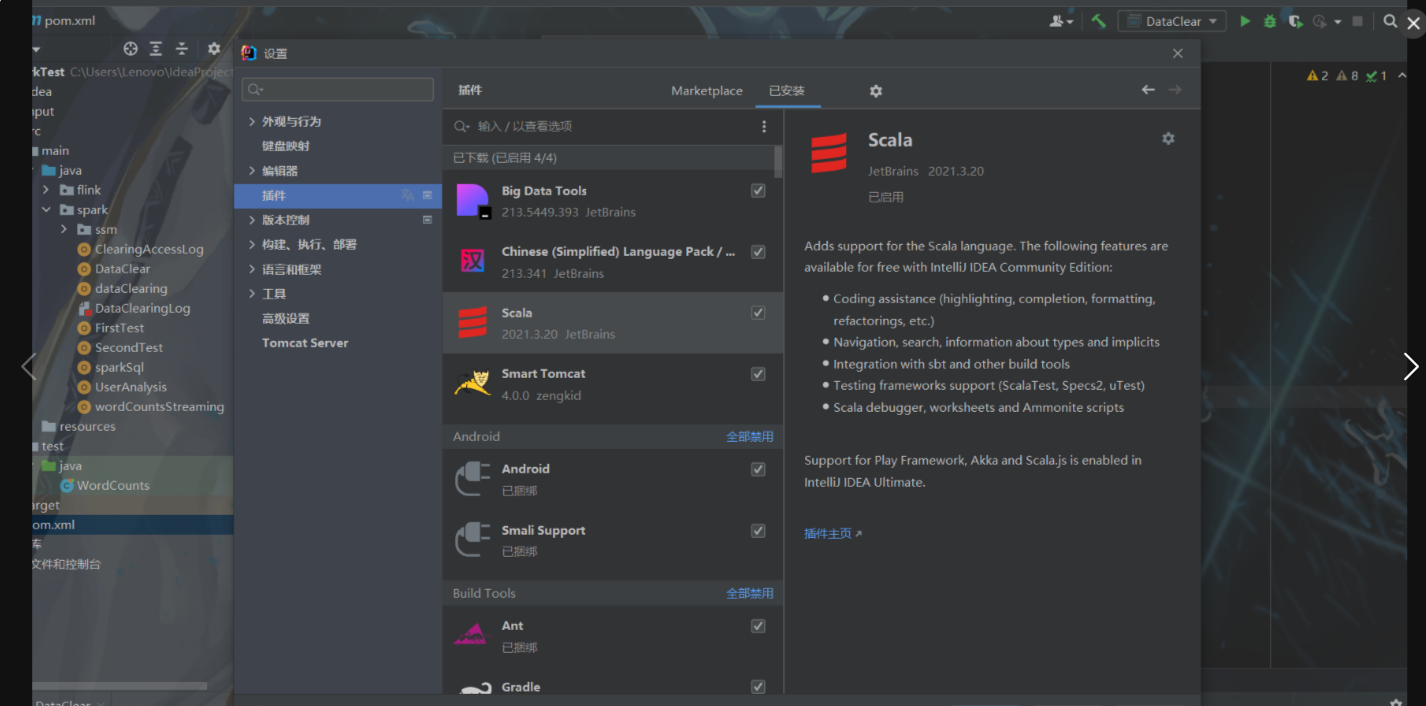1426x706 pixels.
Task: Toggle Smart Tomcat plugin checkbox
Action: click(758, 374)
